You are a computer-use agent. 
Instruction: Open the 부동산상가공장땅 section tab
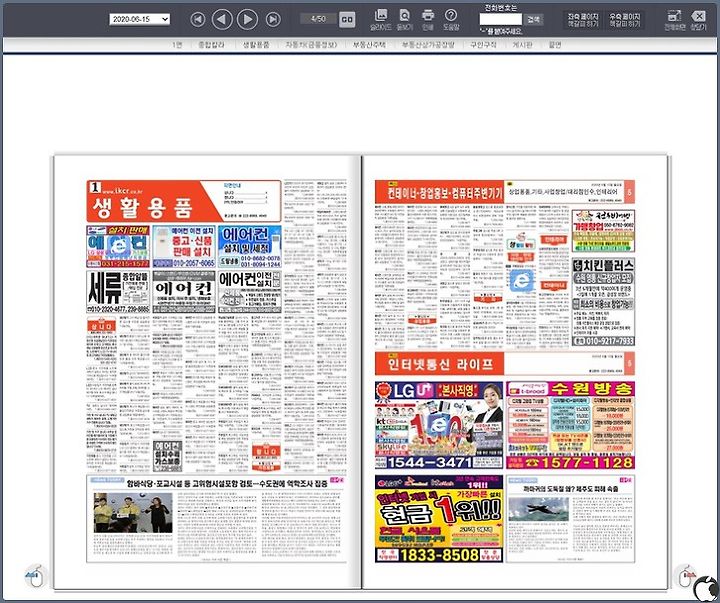tap(428, 45)
